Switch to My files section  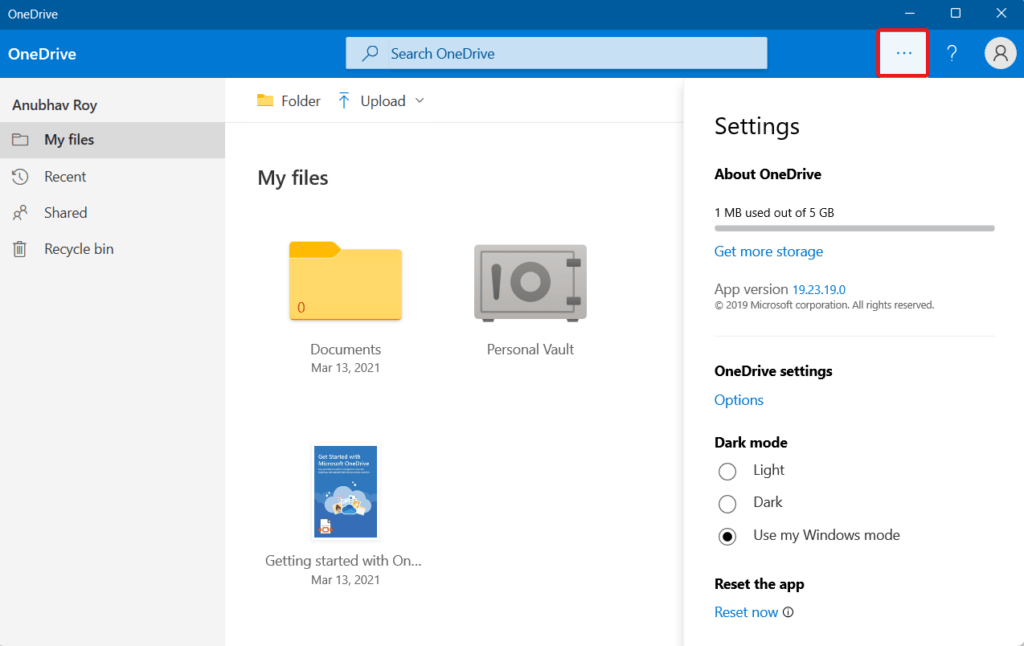click(x=69, y=140)
